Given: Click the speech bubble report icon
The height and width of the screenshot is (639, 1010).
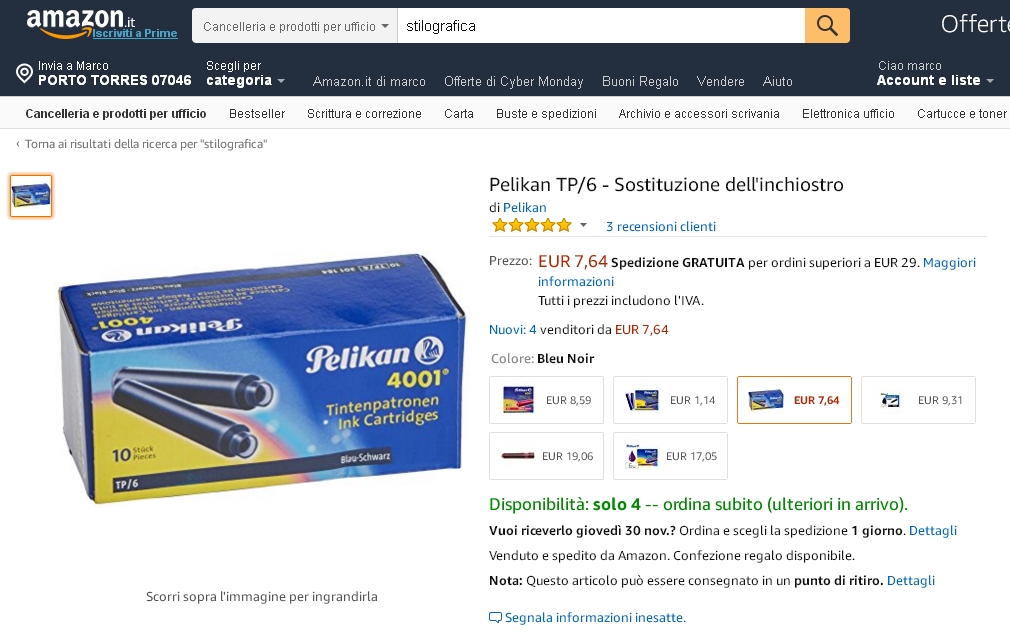Looking at the screenshot, I should pyautogui.click(x=495, y=618).
